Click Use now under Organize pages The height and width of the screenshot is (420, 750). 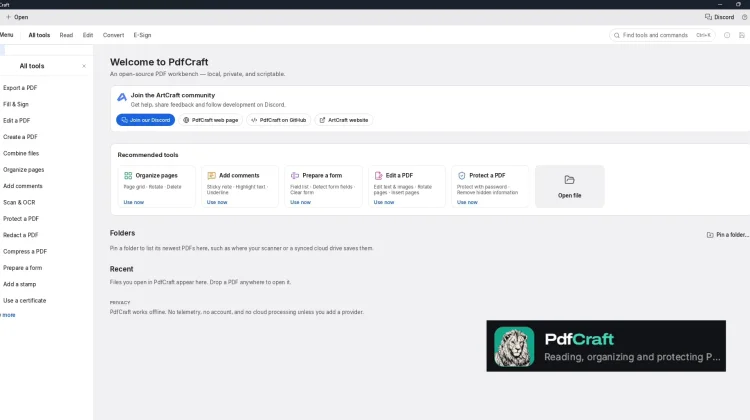tap(133, 202)
